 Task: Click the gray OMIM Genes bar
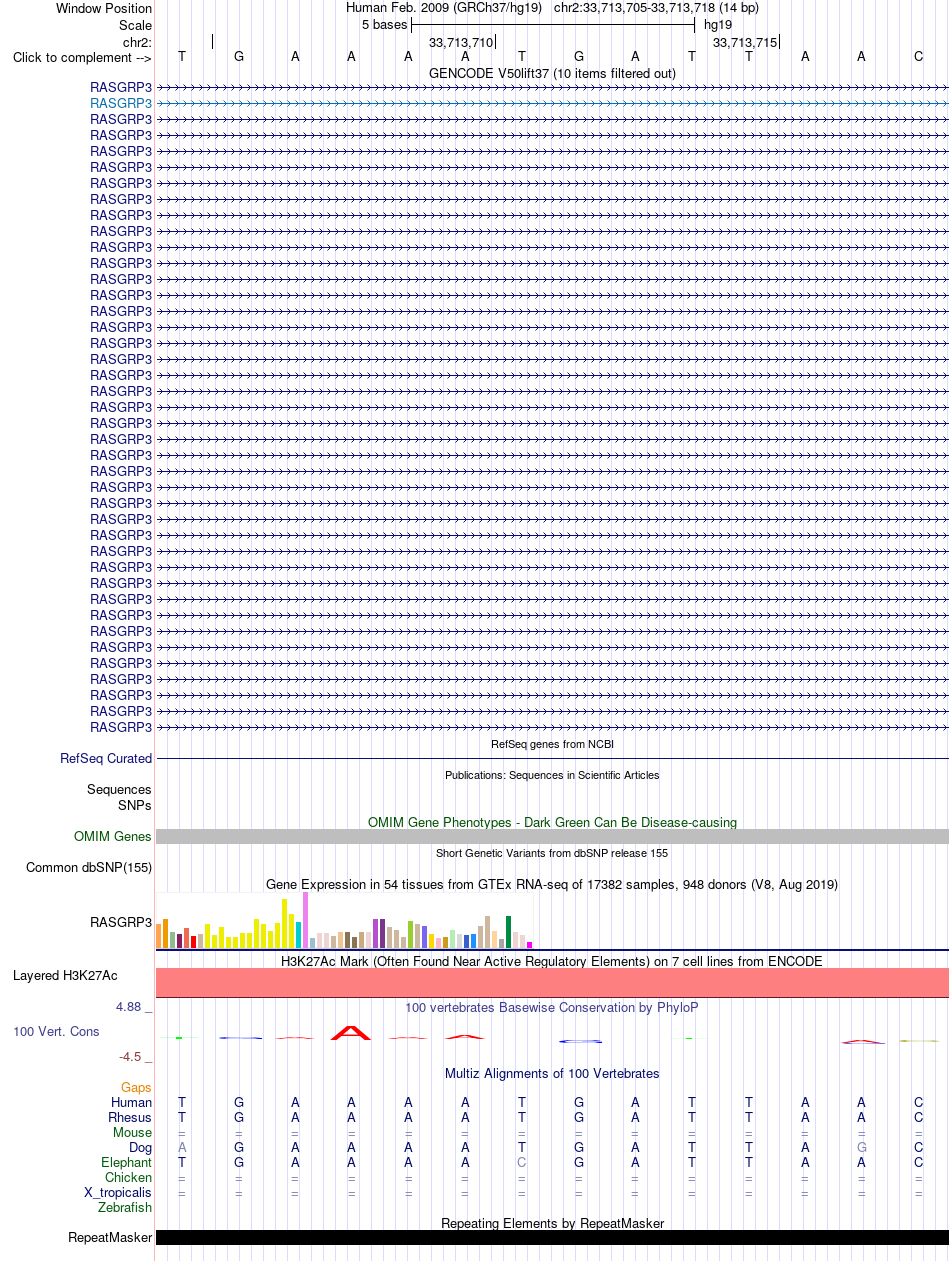tap(552, 836)
